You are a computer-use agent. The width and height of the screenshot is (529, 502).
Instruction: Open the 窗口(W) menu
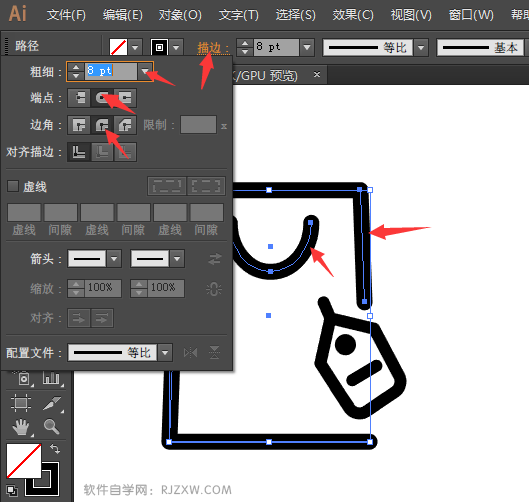click(471, 15)
